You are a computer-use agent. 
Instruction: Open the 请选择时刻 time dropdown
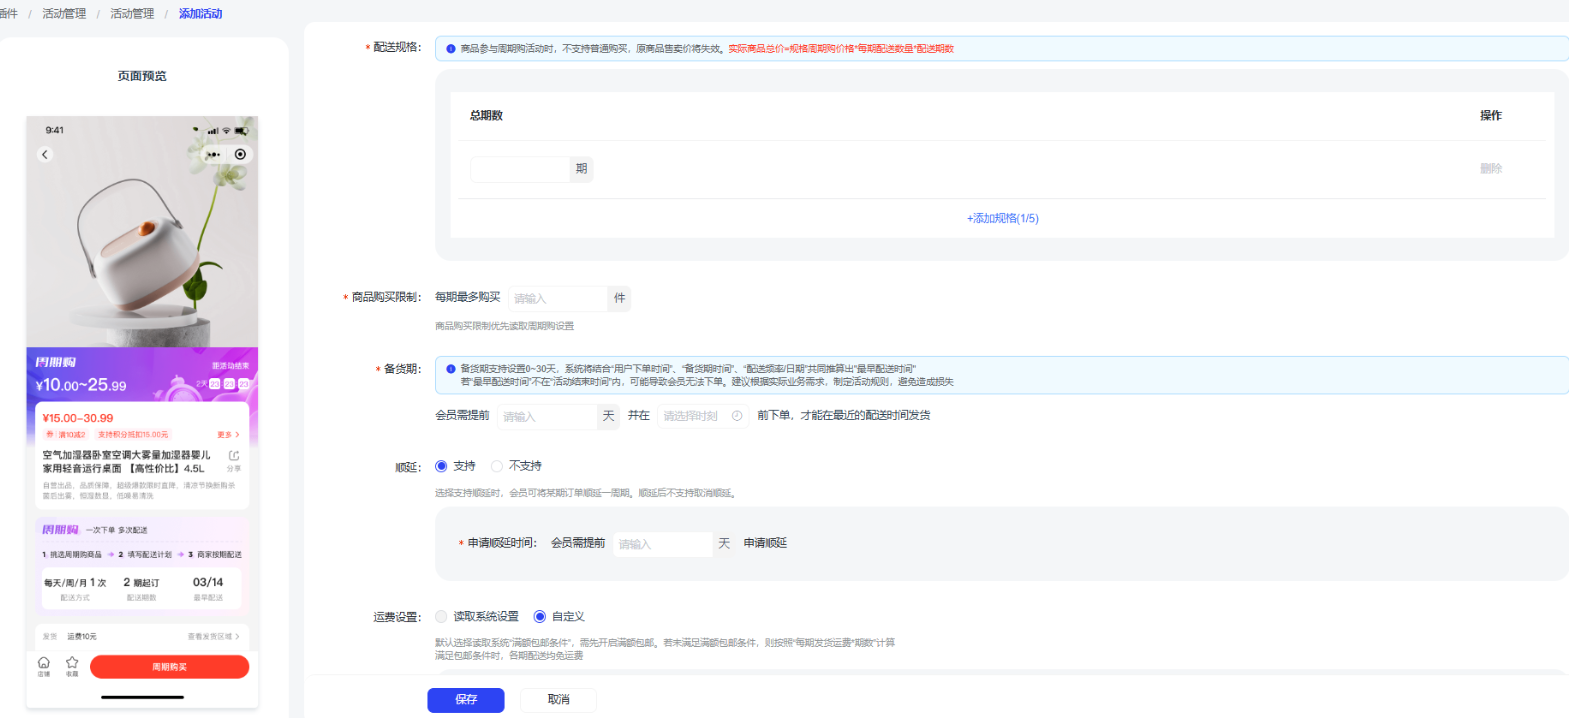[x=696, y=416]
